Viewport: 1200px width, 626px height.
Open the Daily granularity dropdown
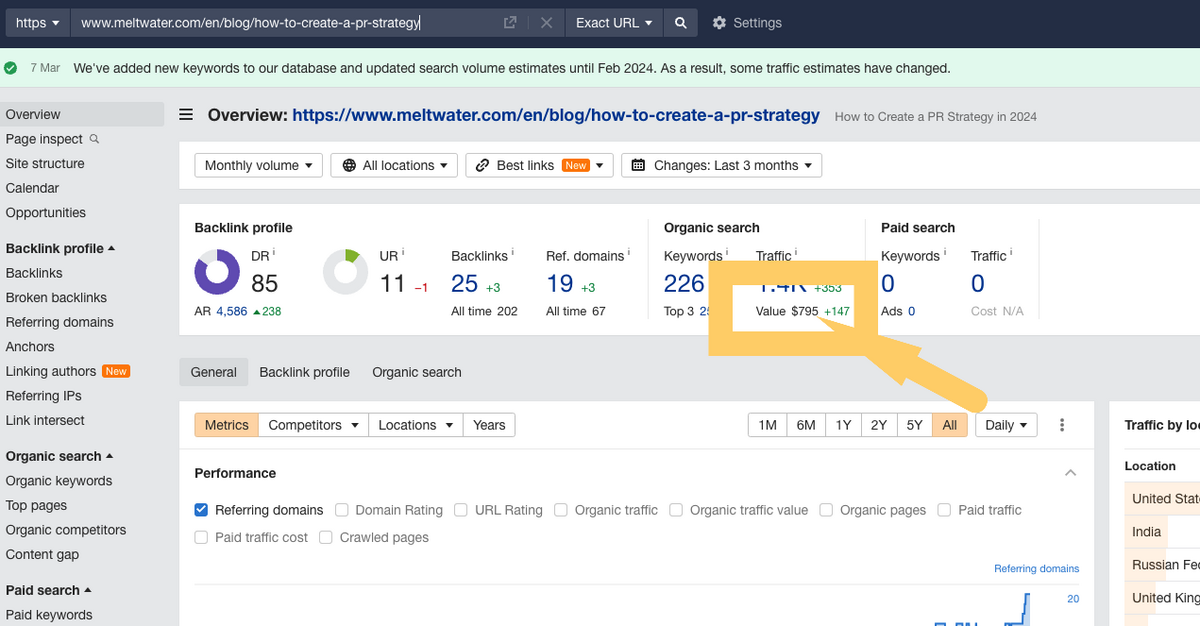1006,425
